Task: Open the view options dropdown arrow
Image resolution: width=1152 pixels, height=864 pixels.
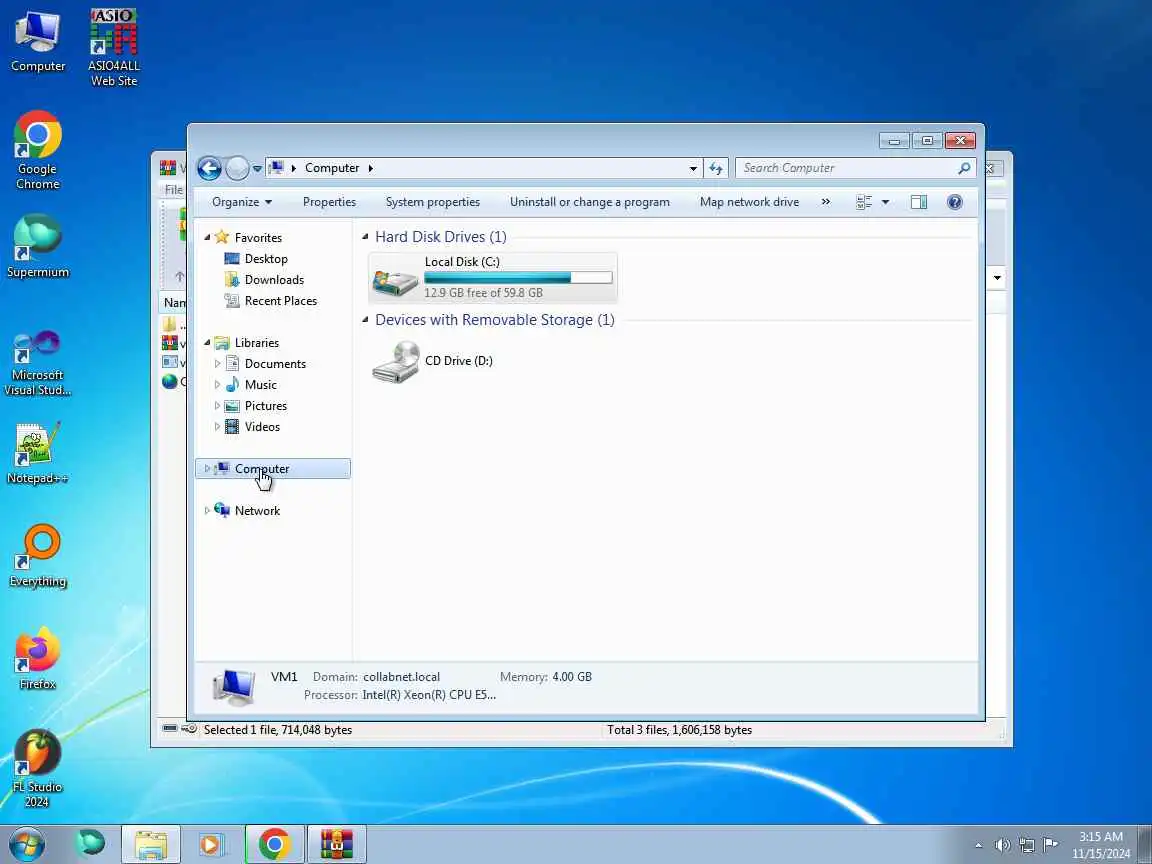Action: click(885, 202)
